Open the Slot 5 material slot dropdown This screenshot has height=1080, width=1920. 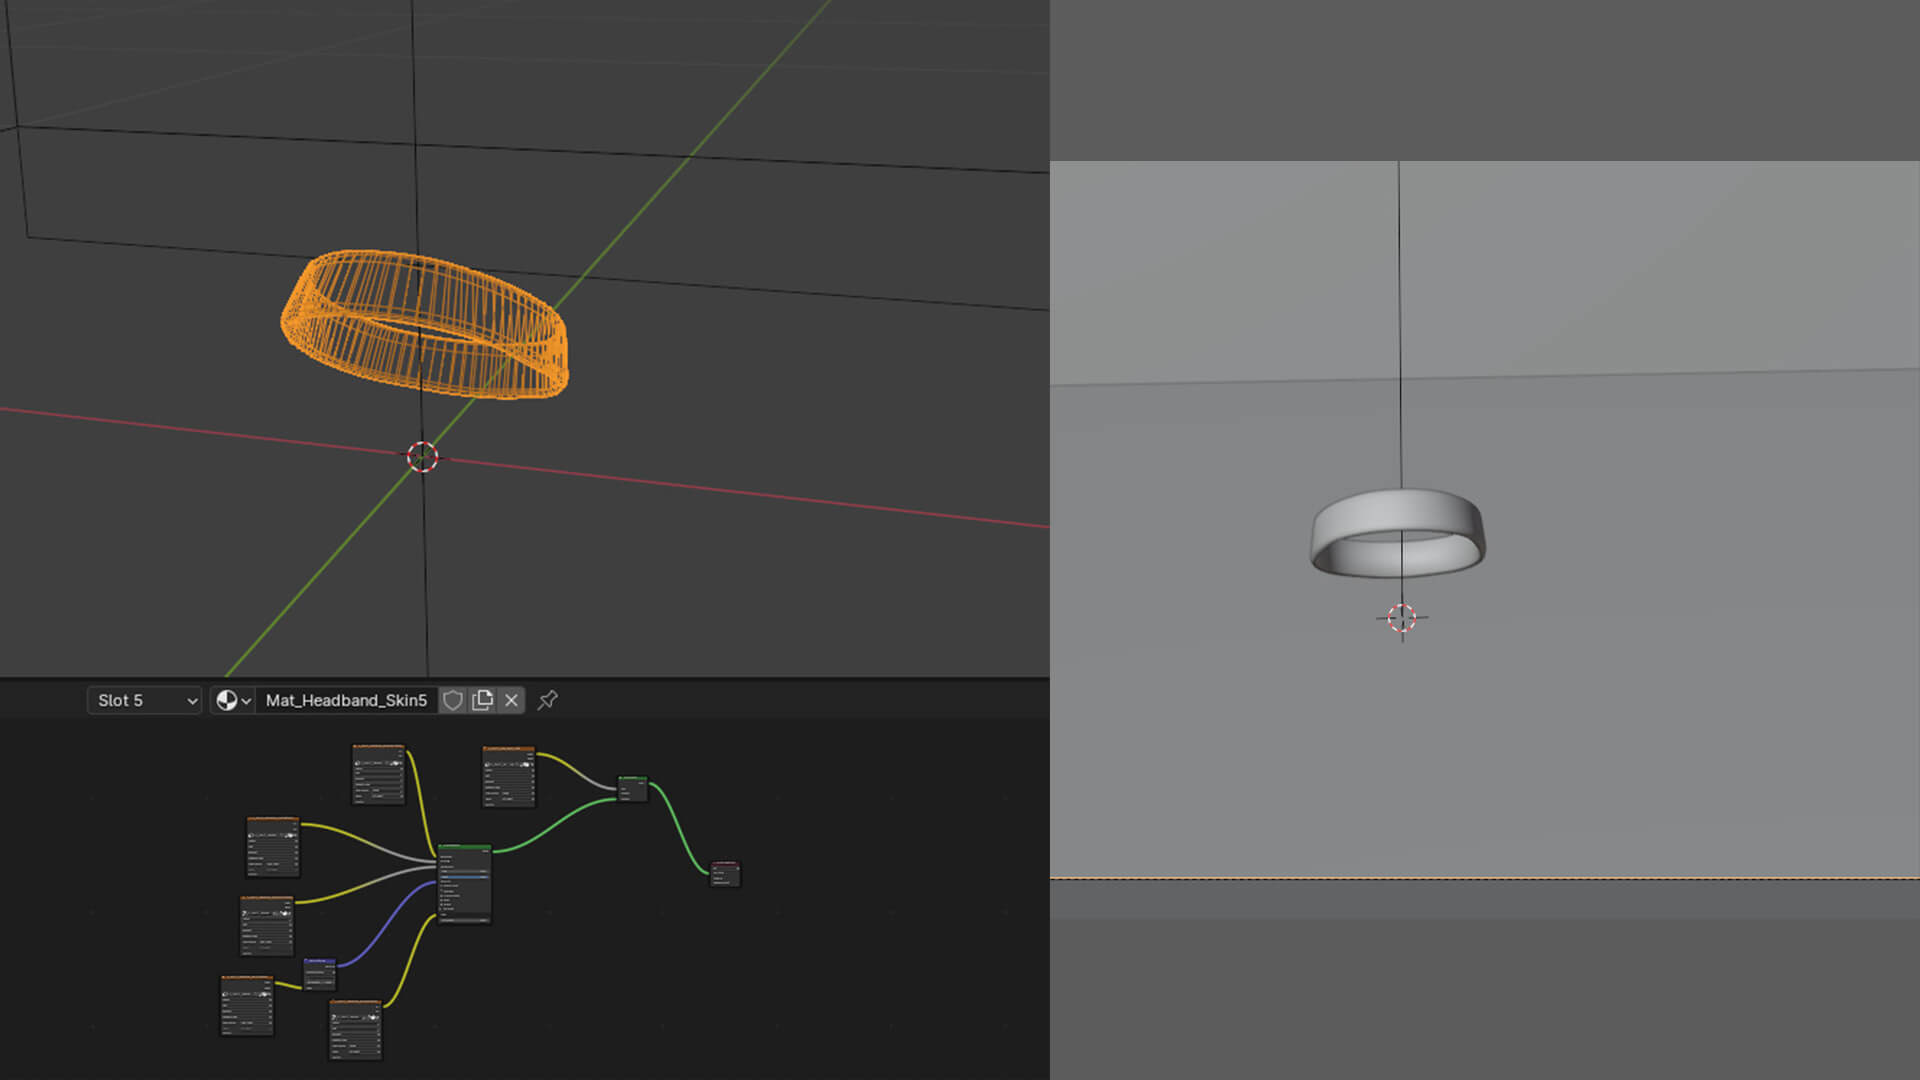(x=145, y=700)
